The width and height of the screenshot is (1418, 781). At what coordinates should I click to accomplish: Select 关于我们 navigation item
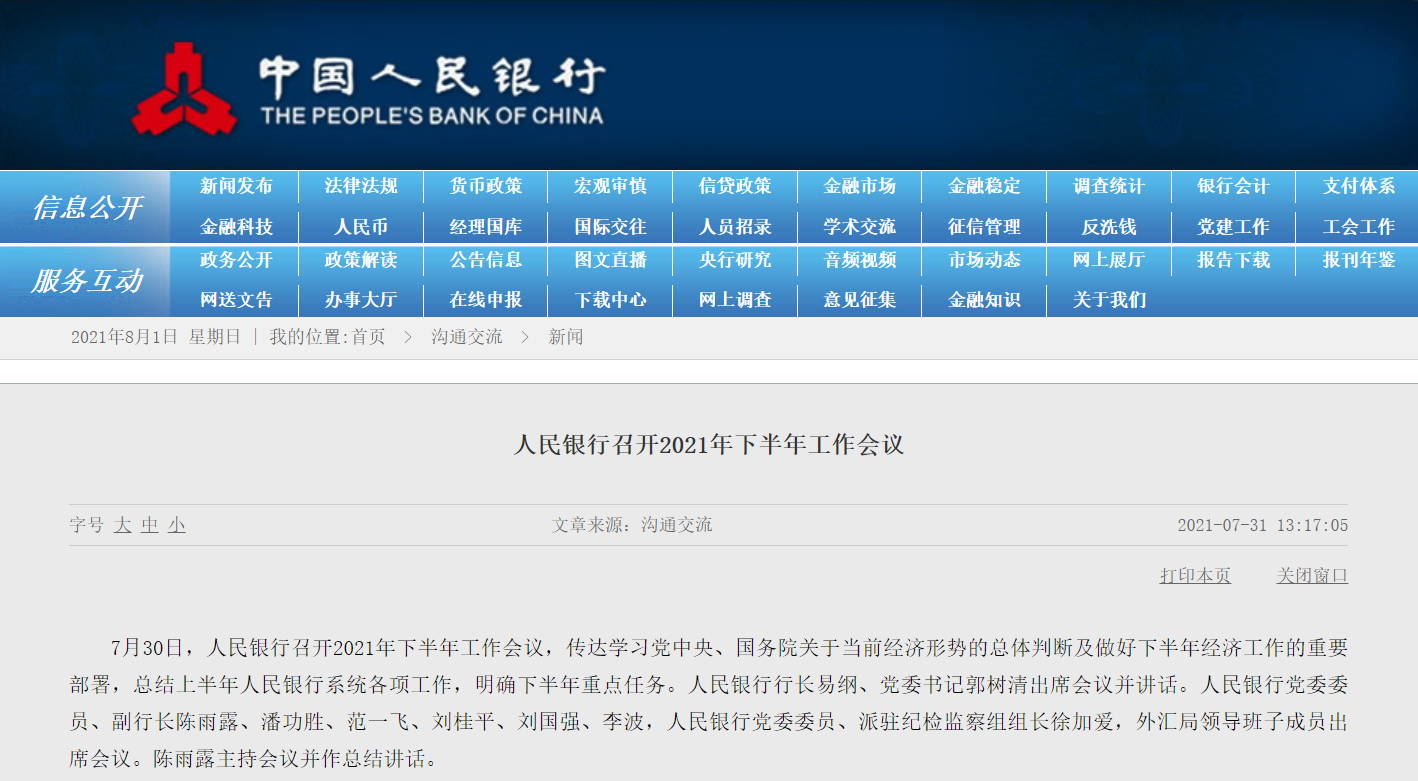(1109, 300)
